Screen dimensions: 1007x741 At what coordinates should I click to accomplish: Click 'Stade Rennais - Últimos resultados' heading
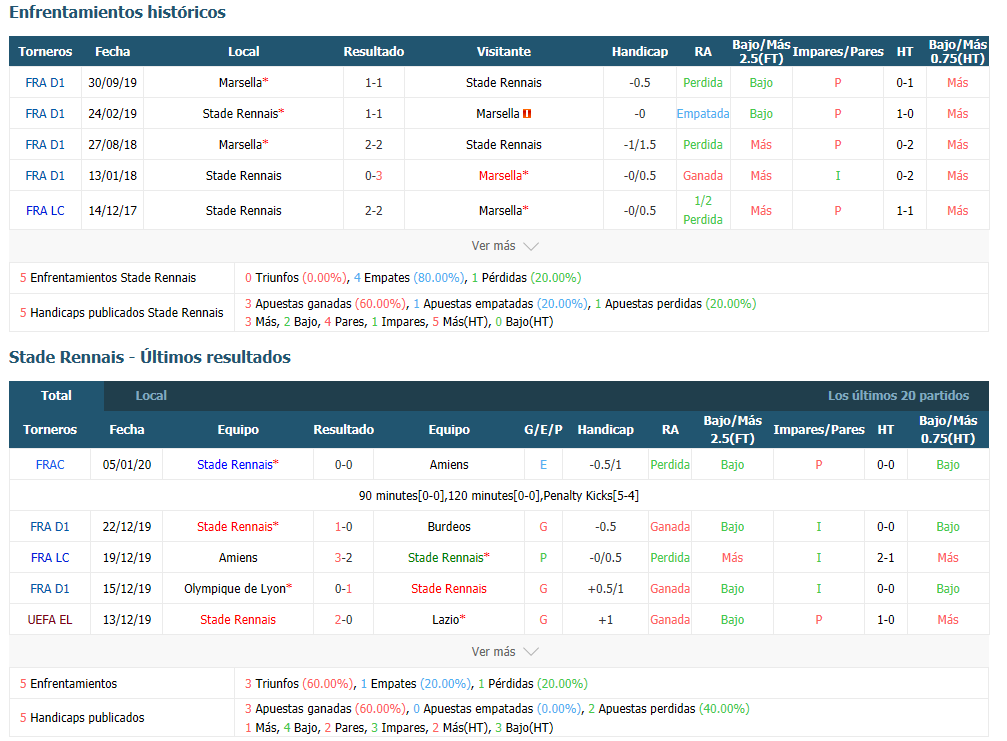coord(150,357)
